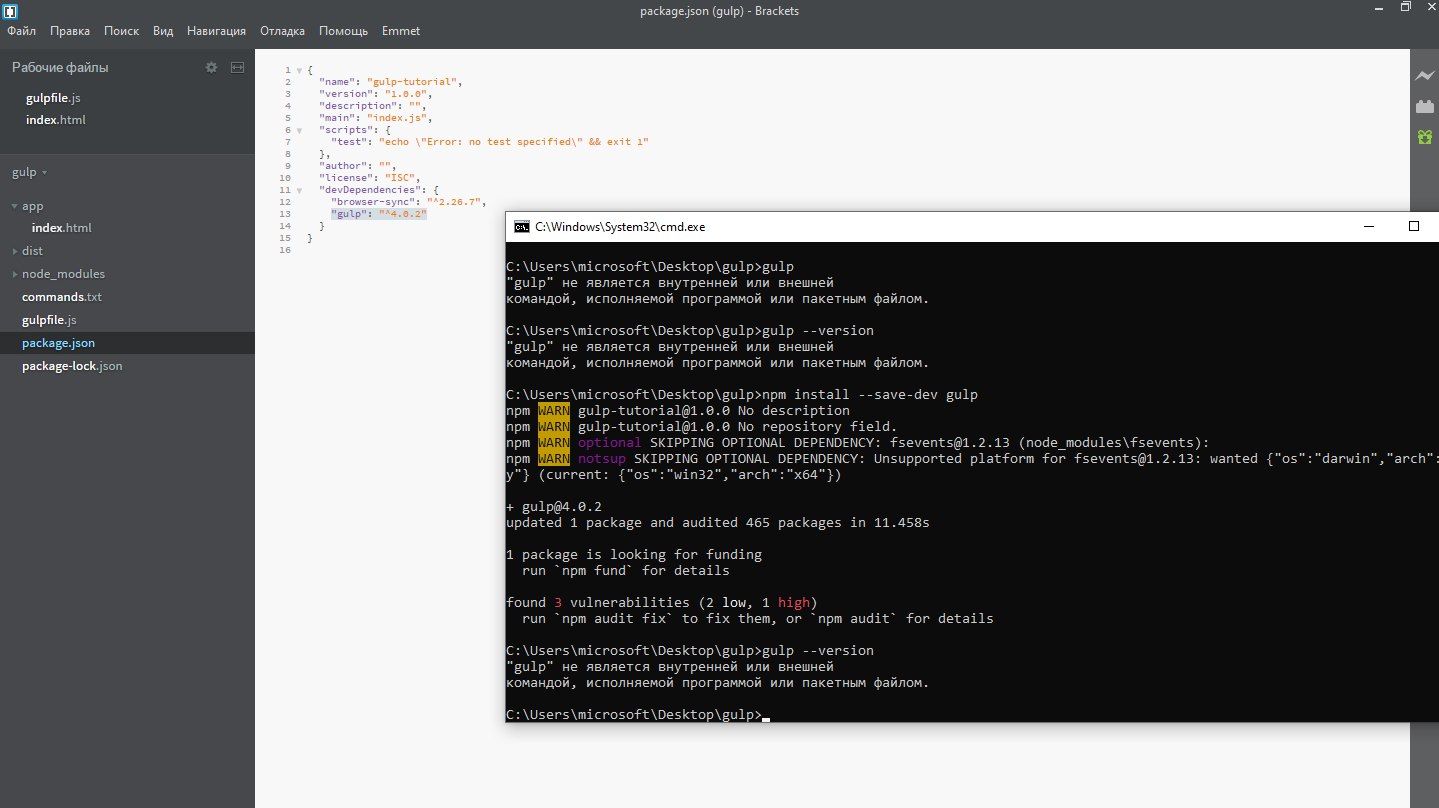Image resolution: width=1439 pixels, height=808 pixels.
Task: Fold the code block at line 1
Action: (299, 70)
